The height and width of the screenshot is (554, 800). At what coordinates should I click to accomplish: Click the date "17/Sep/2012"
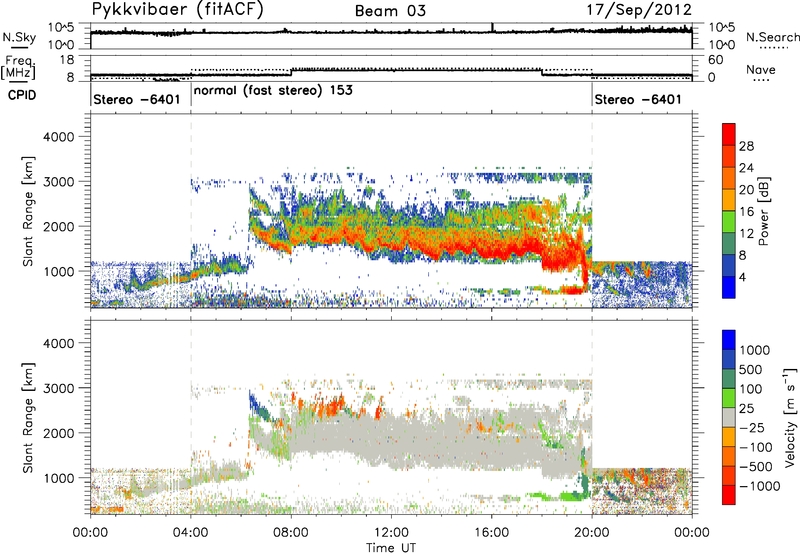(x=639, y=10)
